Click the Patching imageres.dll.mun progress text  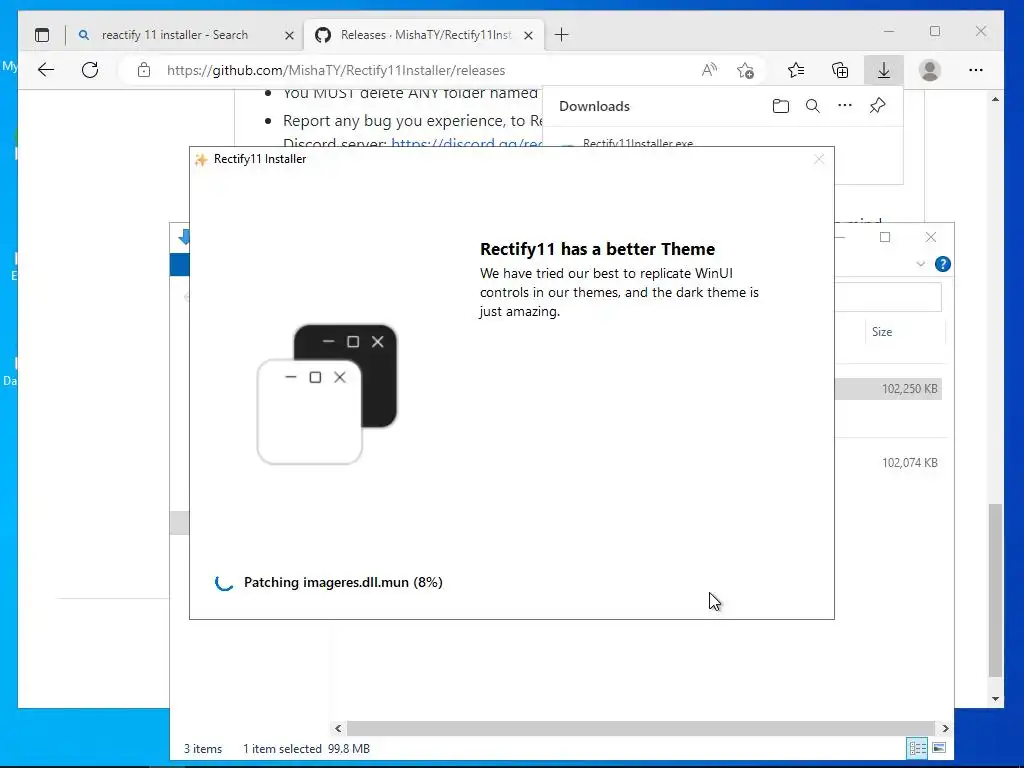[x=343, y=583]
